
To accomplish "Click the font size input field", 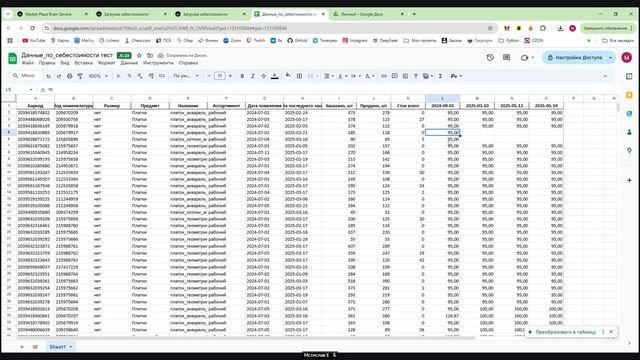I will tap(220, 76).
